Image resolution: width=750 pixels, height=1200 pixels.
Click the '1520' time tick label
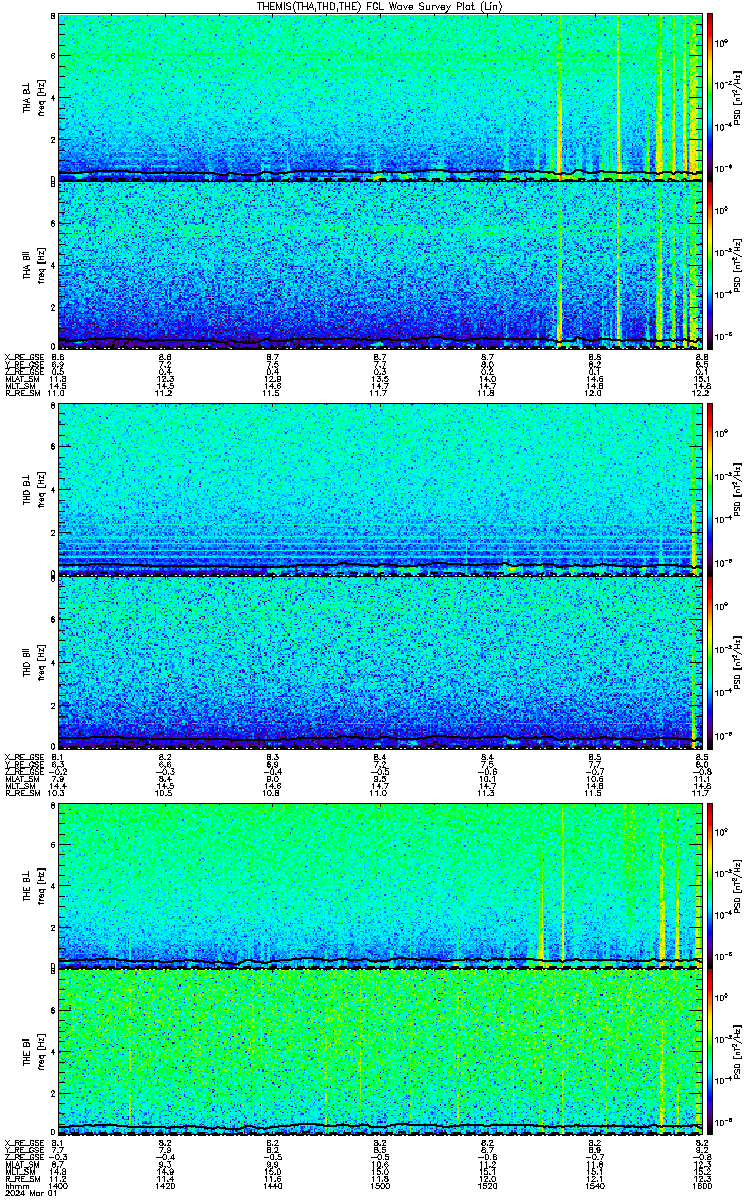click(x=487, y=1187)
